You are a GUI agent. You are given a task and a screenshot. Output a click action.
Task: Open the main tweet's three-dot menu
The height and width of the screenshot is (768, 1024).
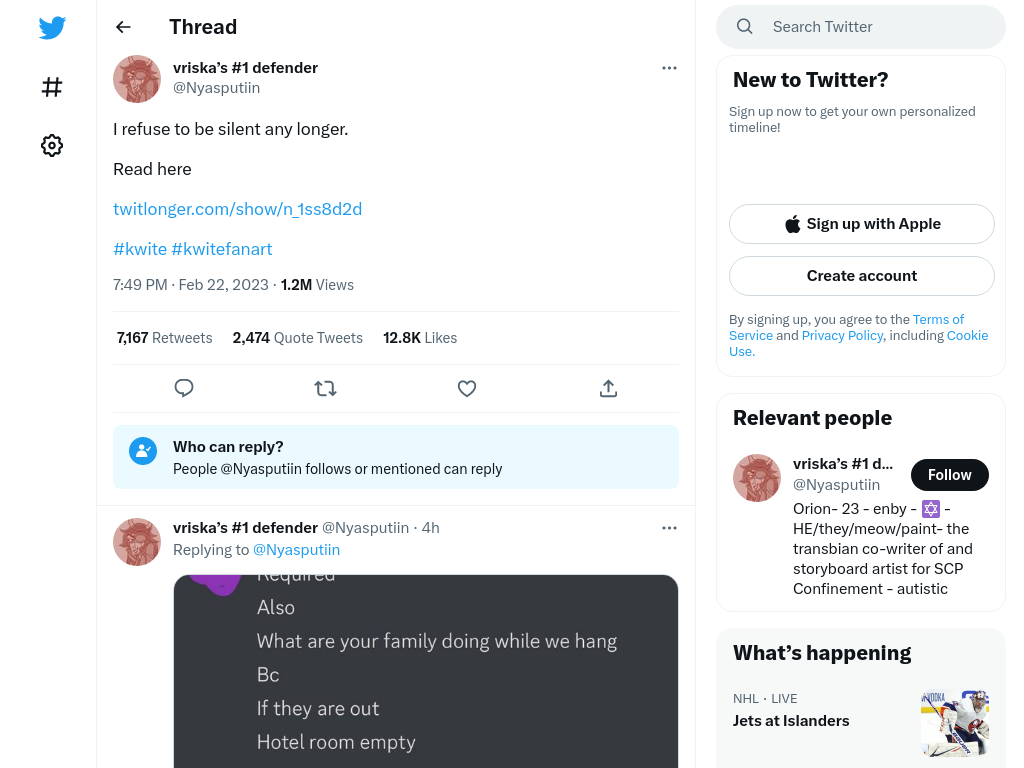point(669,68)
